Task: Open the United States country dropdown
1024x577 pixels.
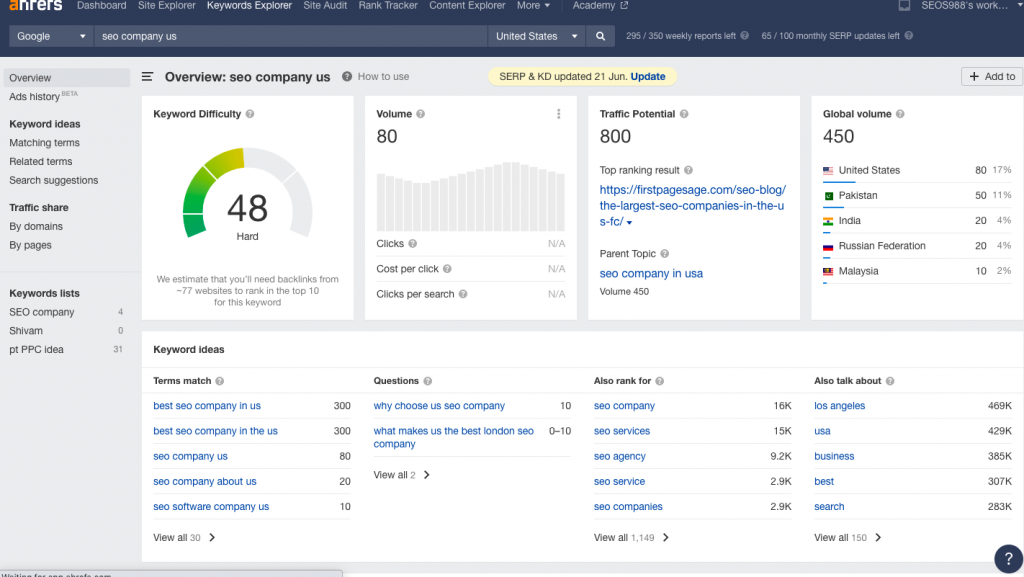Action: coord(536,34)
